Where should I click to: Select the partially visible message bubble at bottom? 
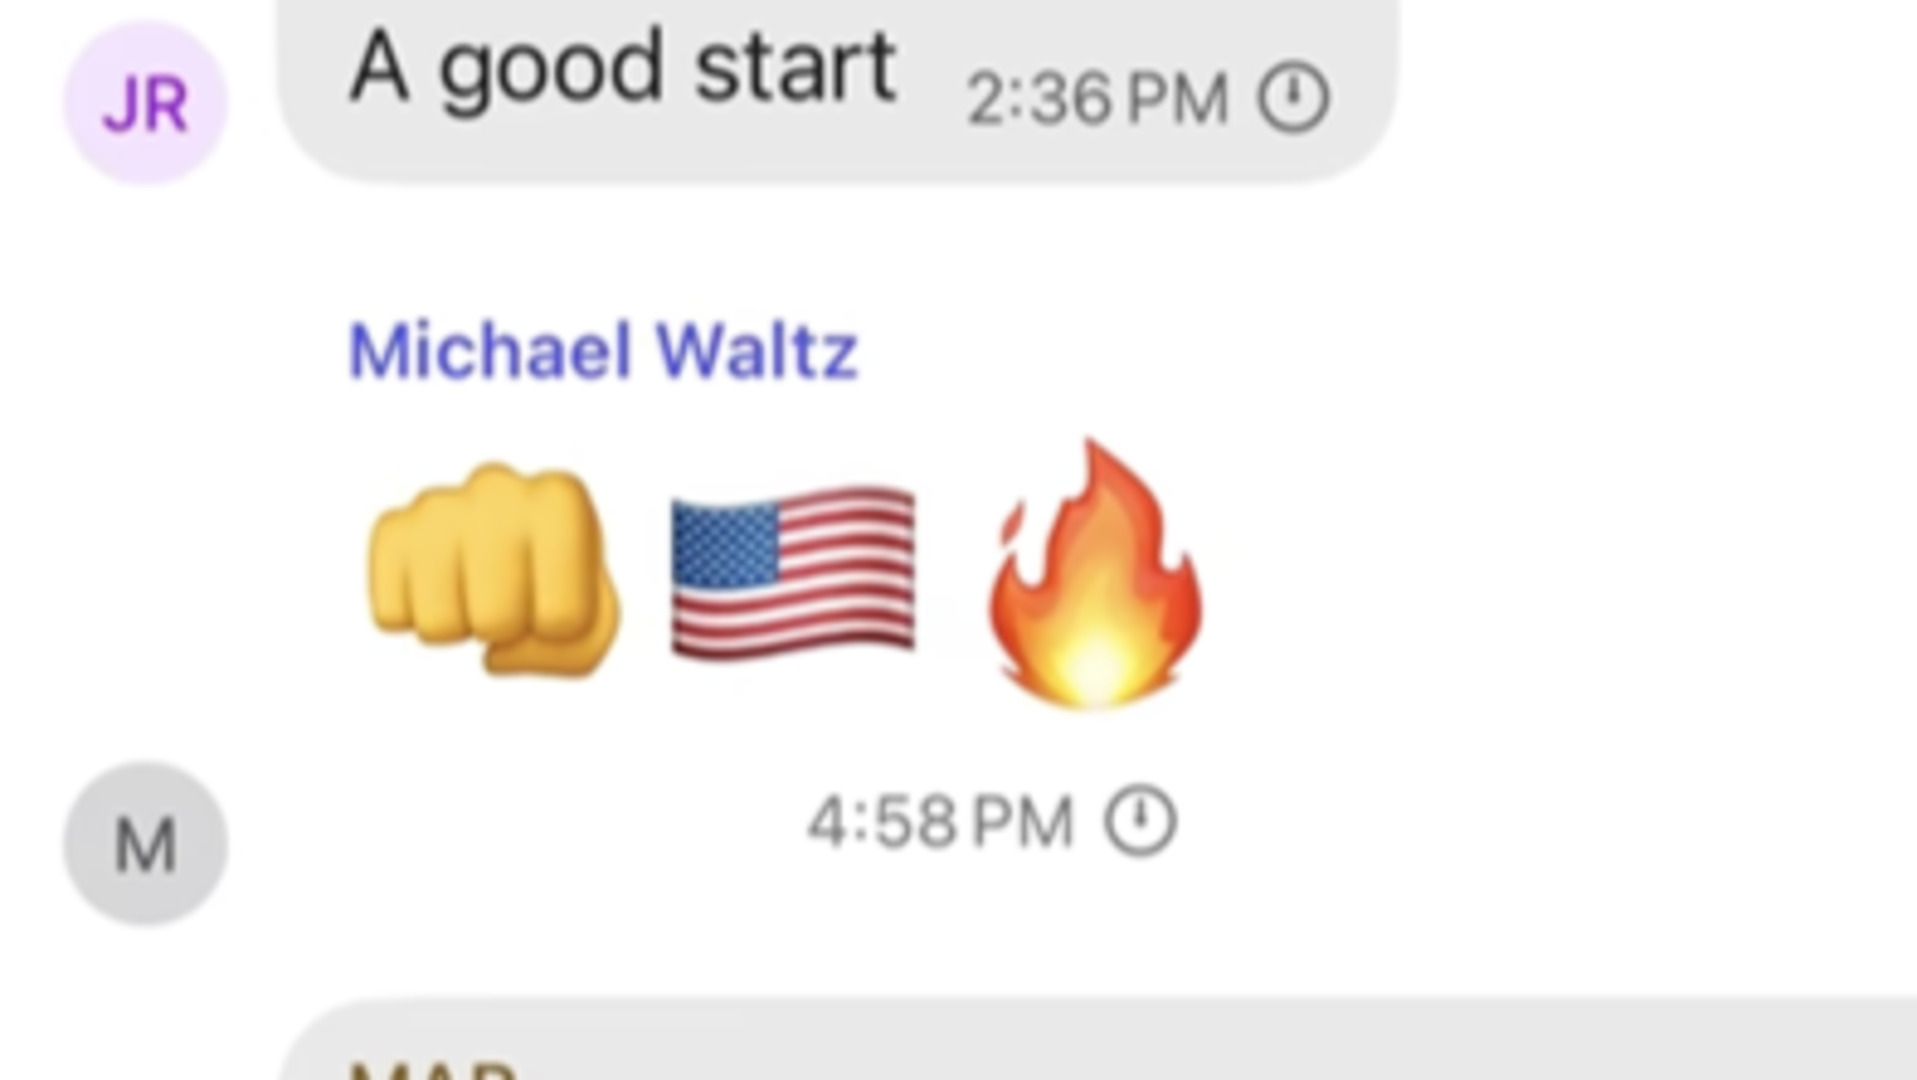pos(1098,1038)
